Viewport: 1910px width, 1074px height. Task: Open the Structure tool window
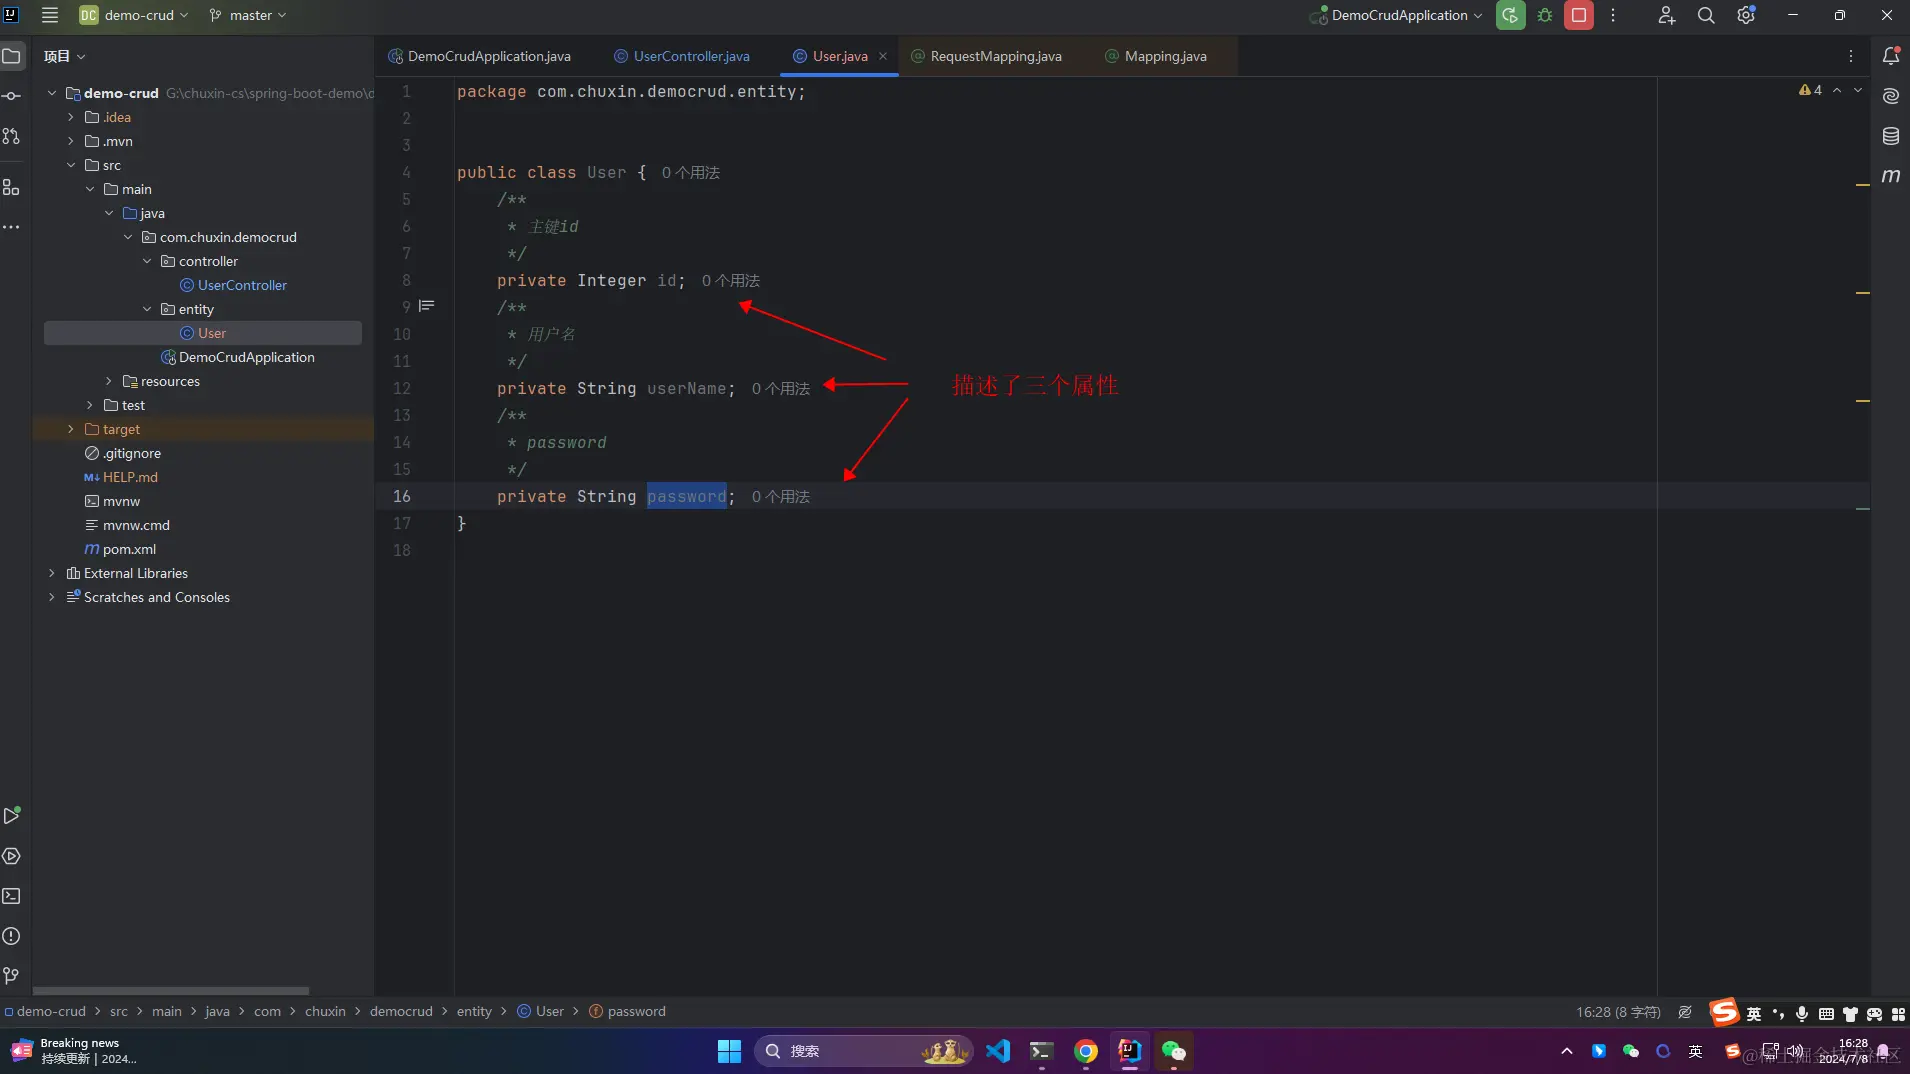12,187
